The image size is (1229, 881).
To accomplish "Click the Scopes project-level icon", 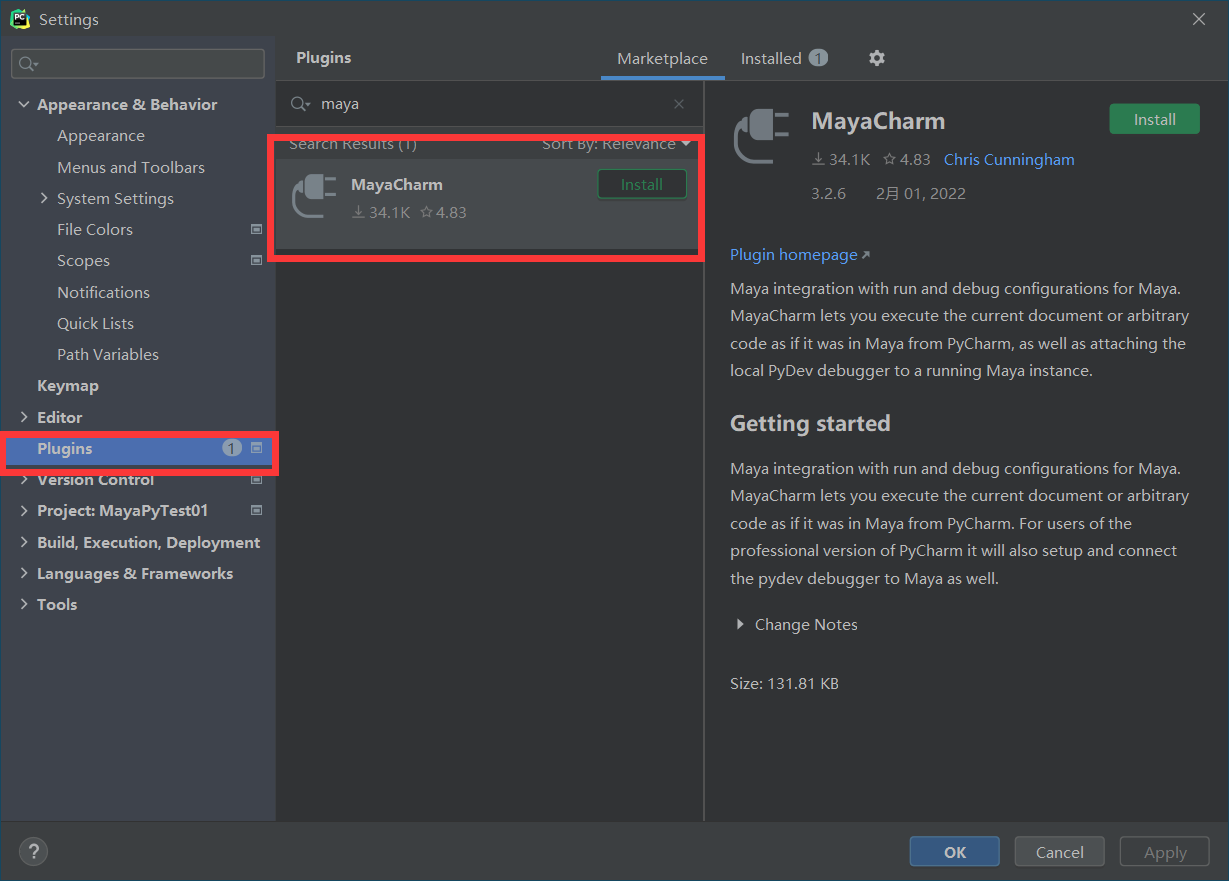I will 256,260.
